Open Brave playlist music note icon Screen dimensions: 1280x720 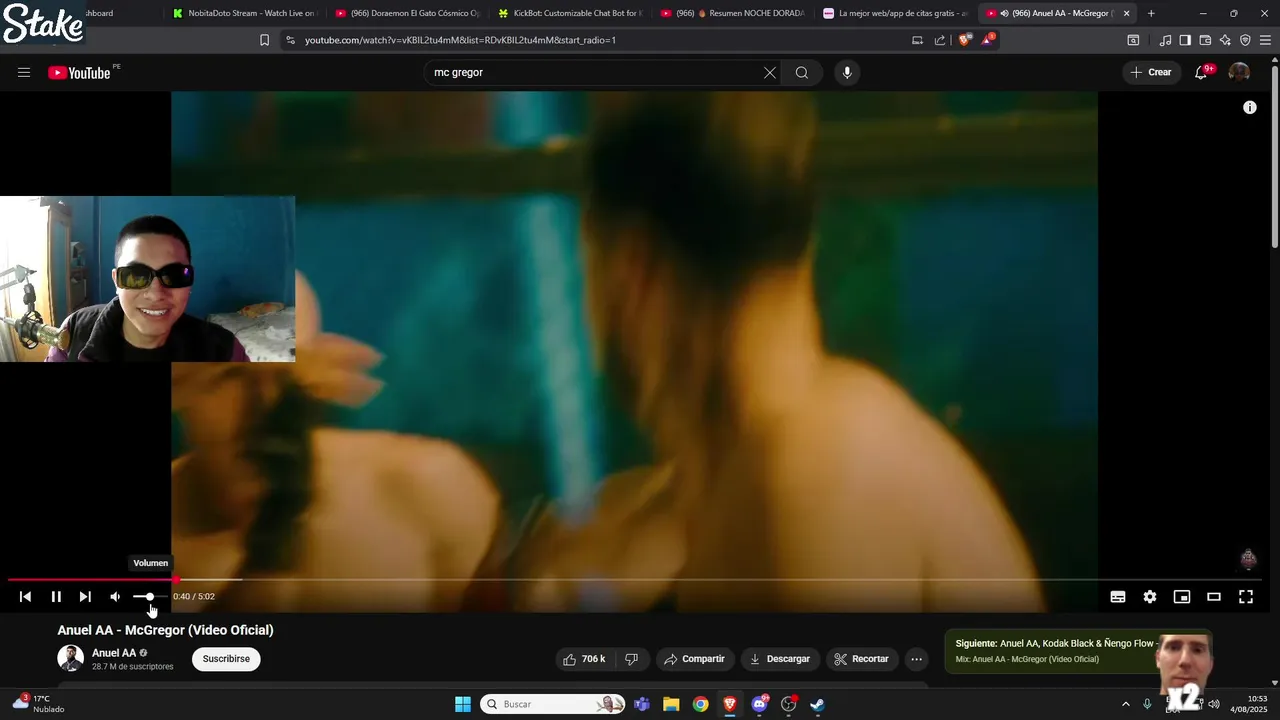tap(1165, 40)
